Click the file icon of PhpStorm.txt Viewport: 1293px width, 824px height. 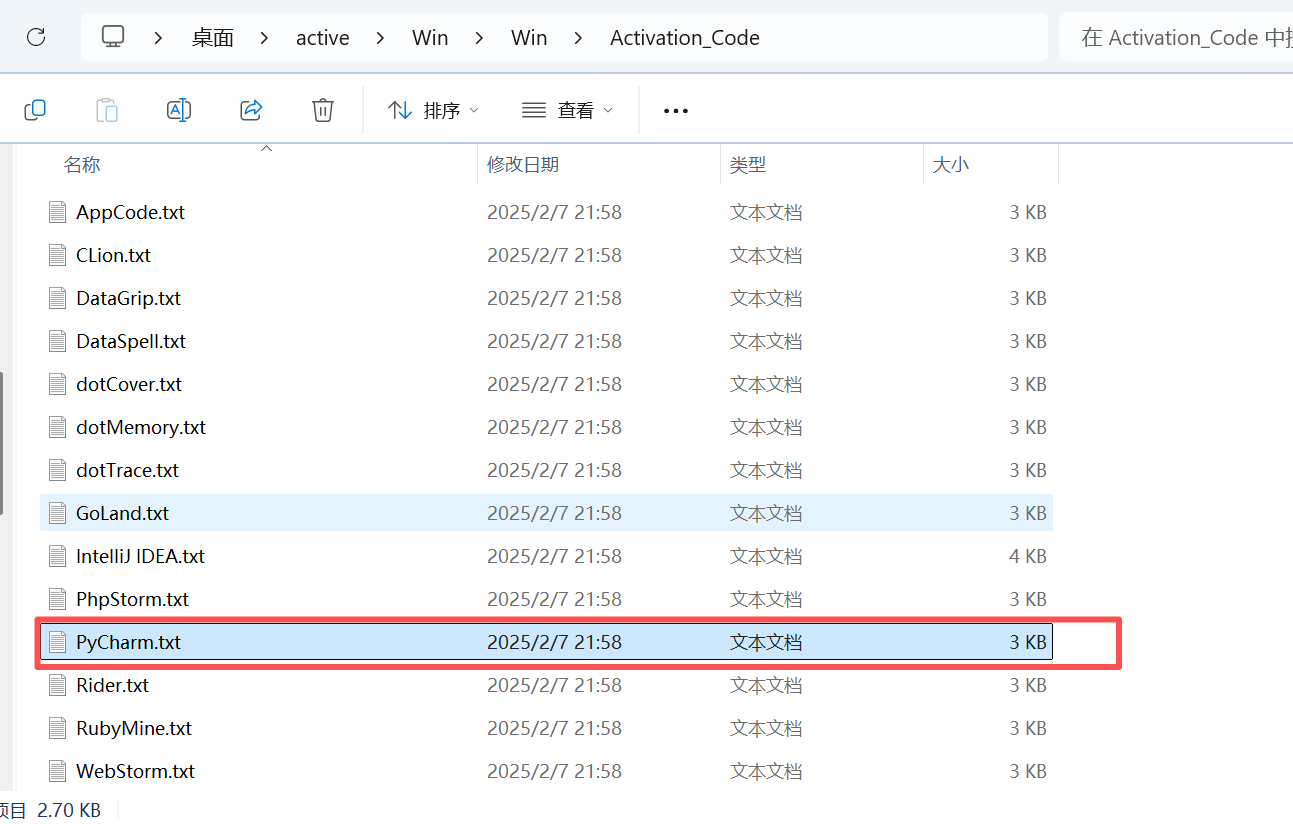coord(58,599)
